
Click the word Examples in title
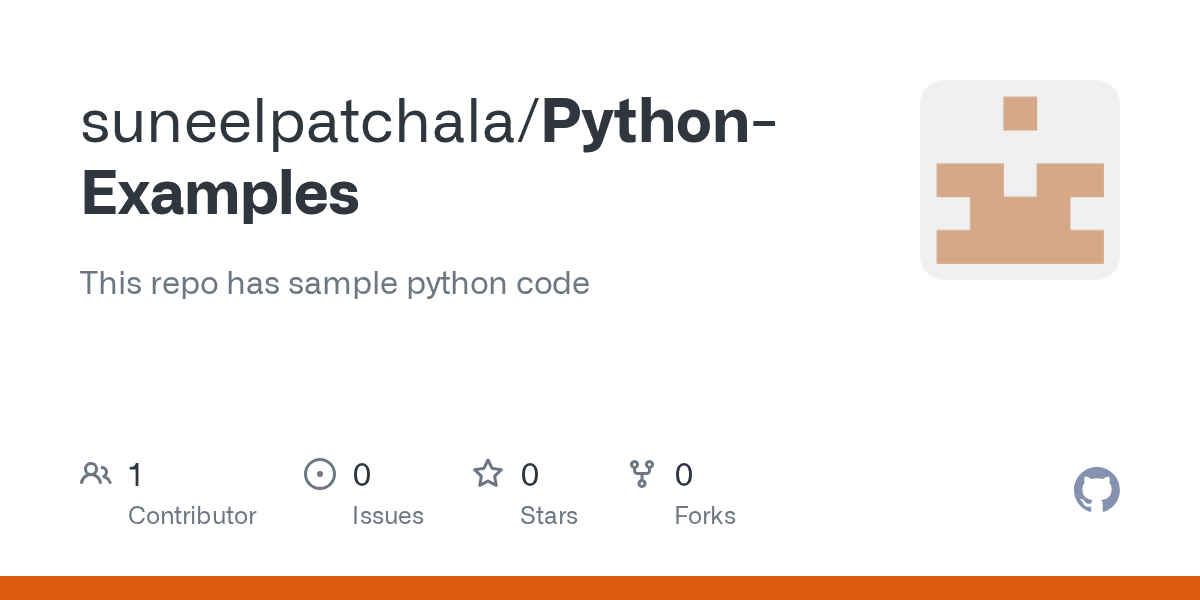click(x=220, y=193)
